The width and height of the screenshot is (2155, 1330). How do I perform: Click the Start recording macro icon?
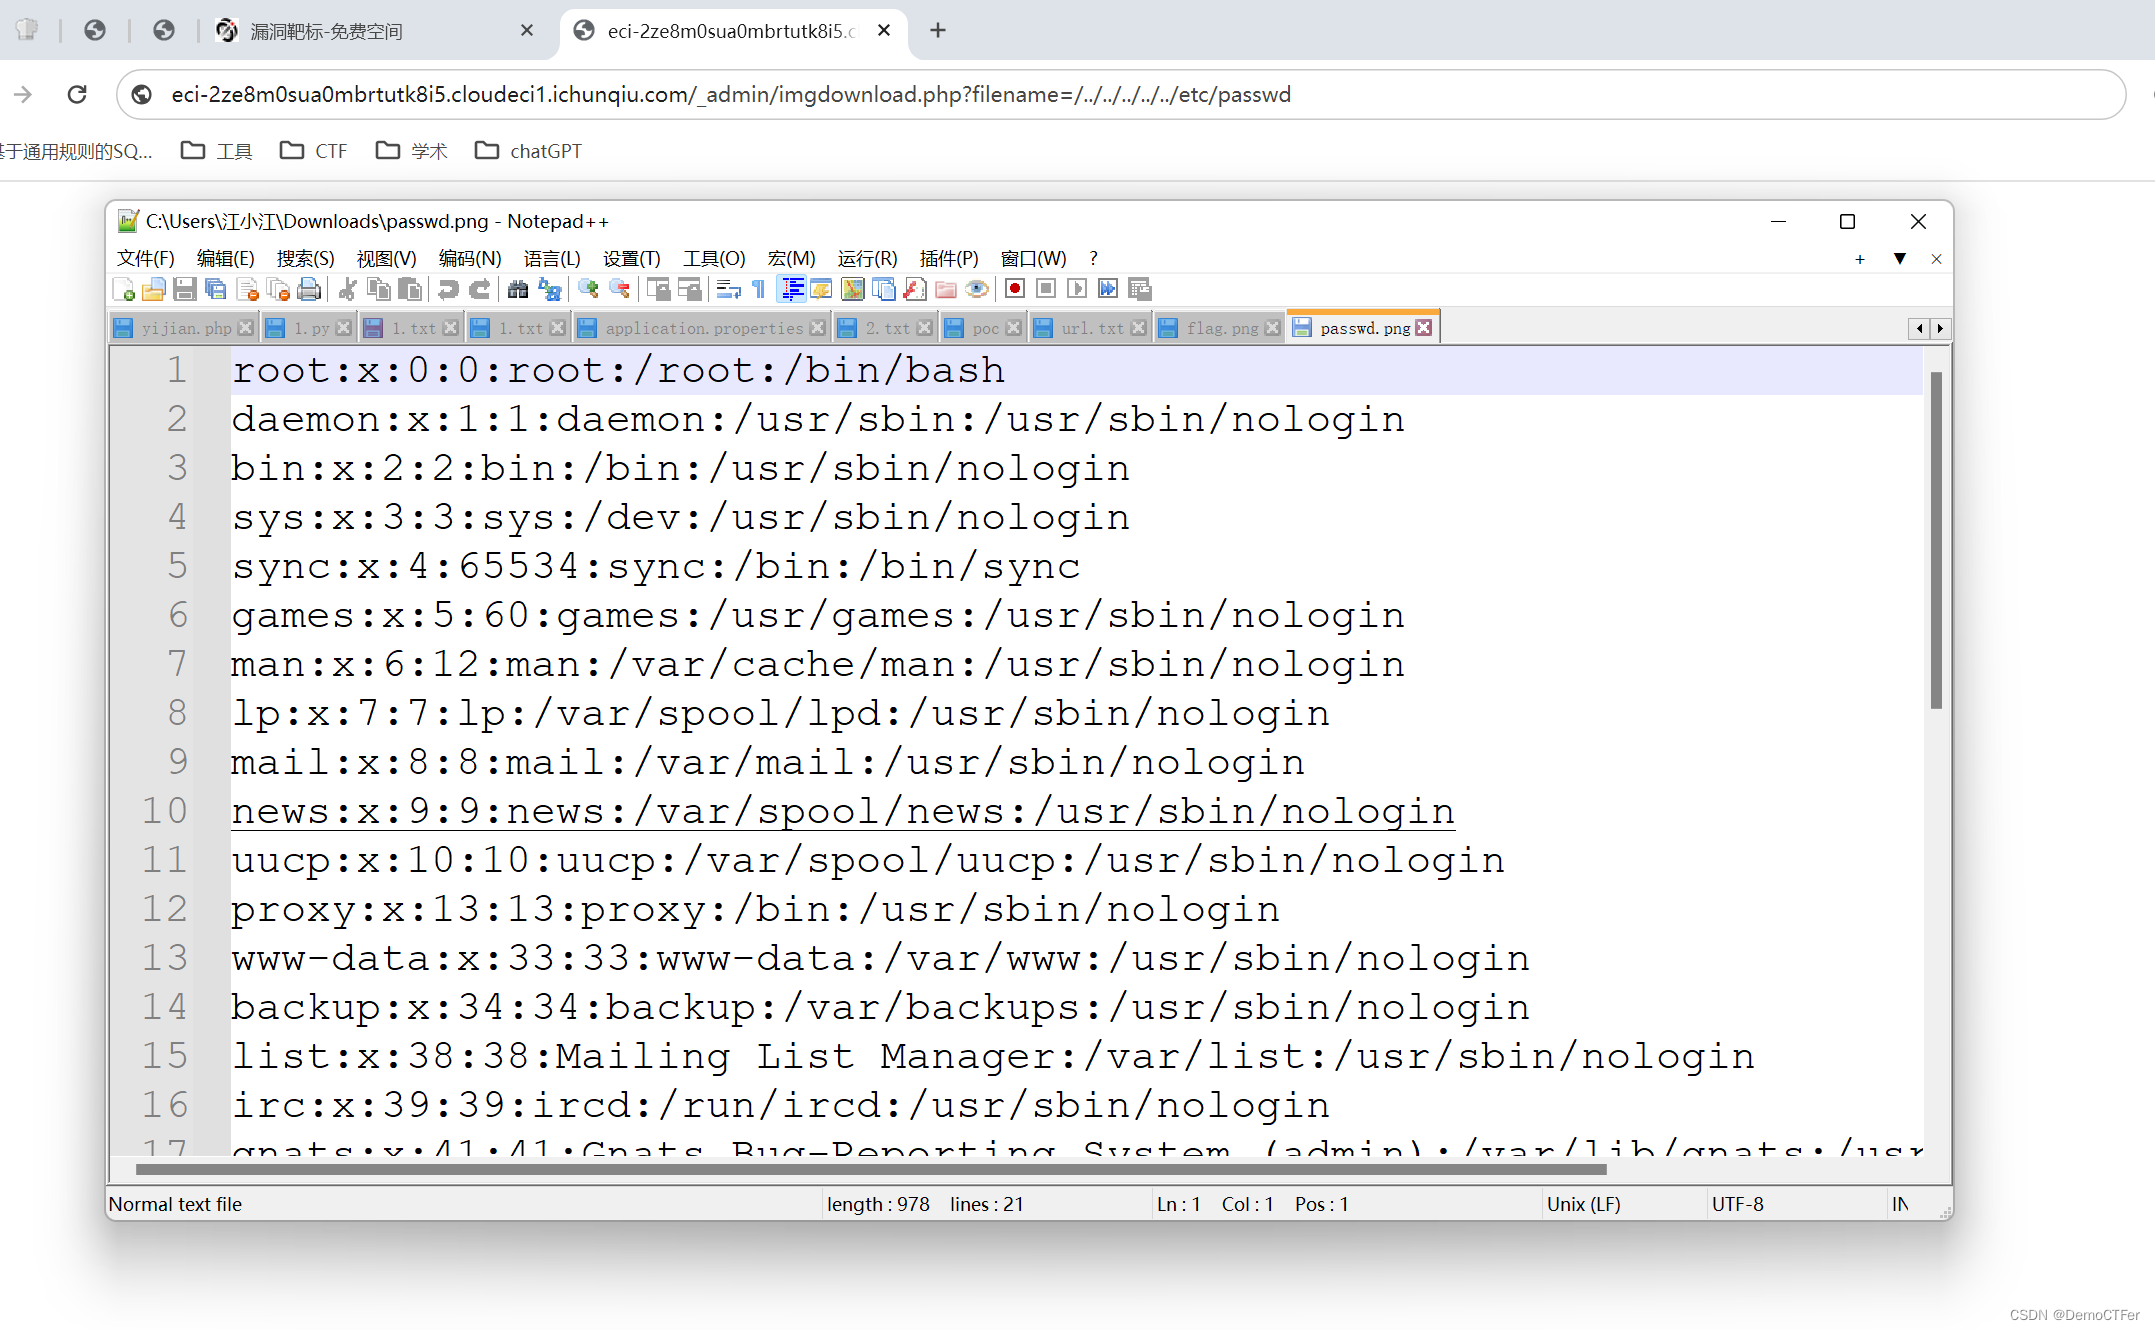(1015, 290)
